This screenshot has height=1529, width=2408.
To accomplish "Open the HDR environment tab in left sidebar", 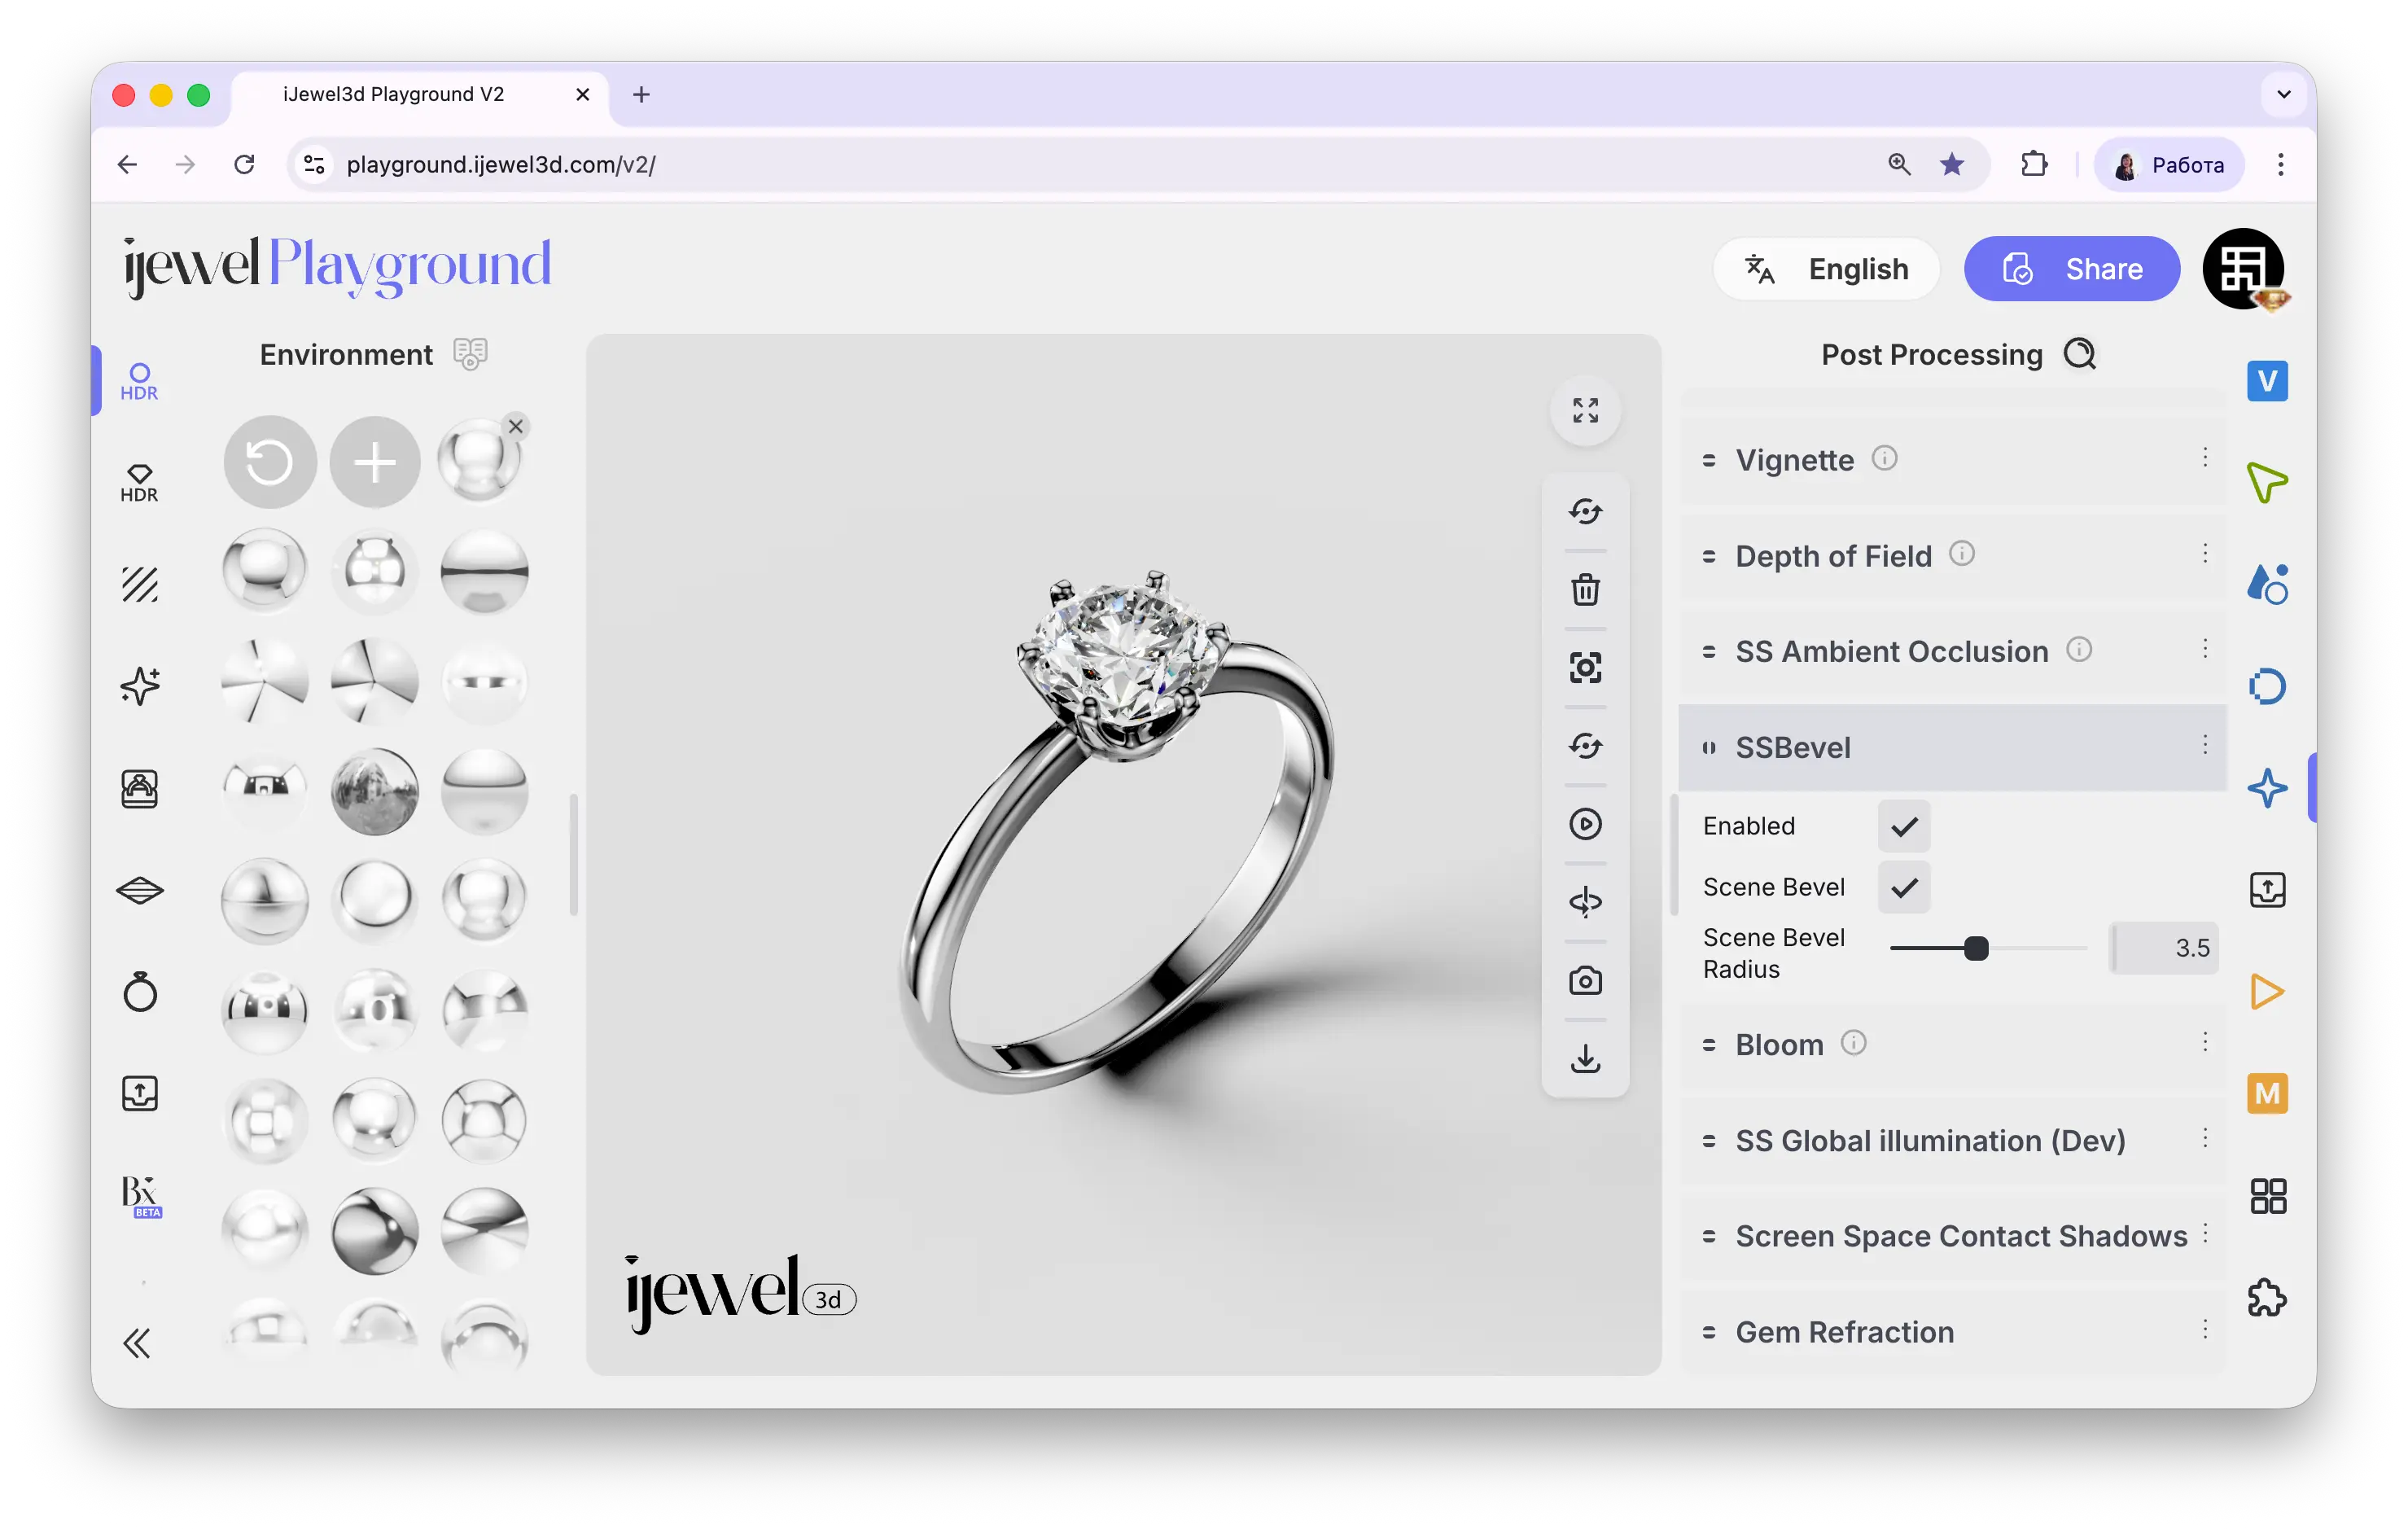I will pyautogui.click(x=139, y=381).
